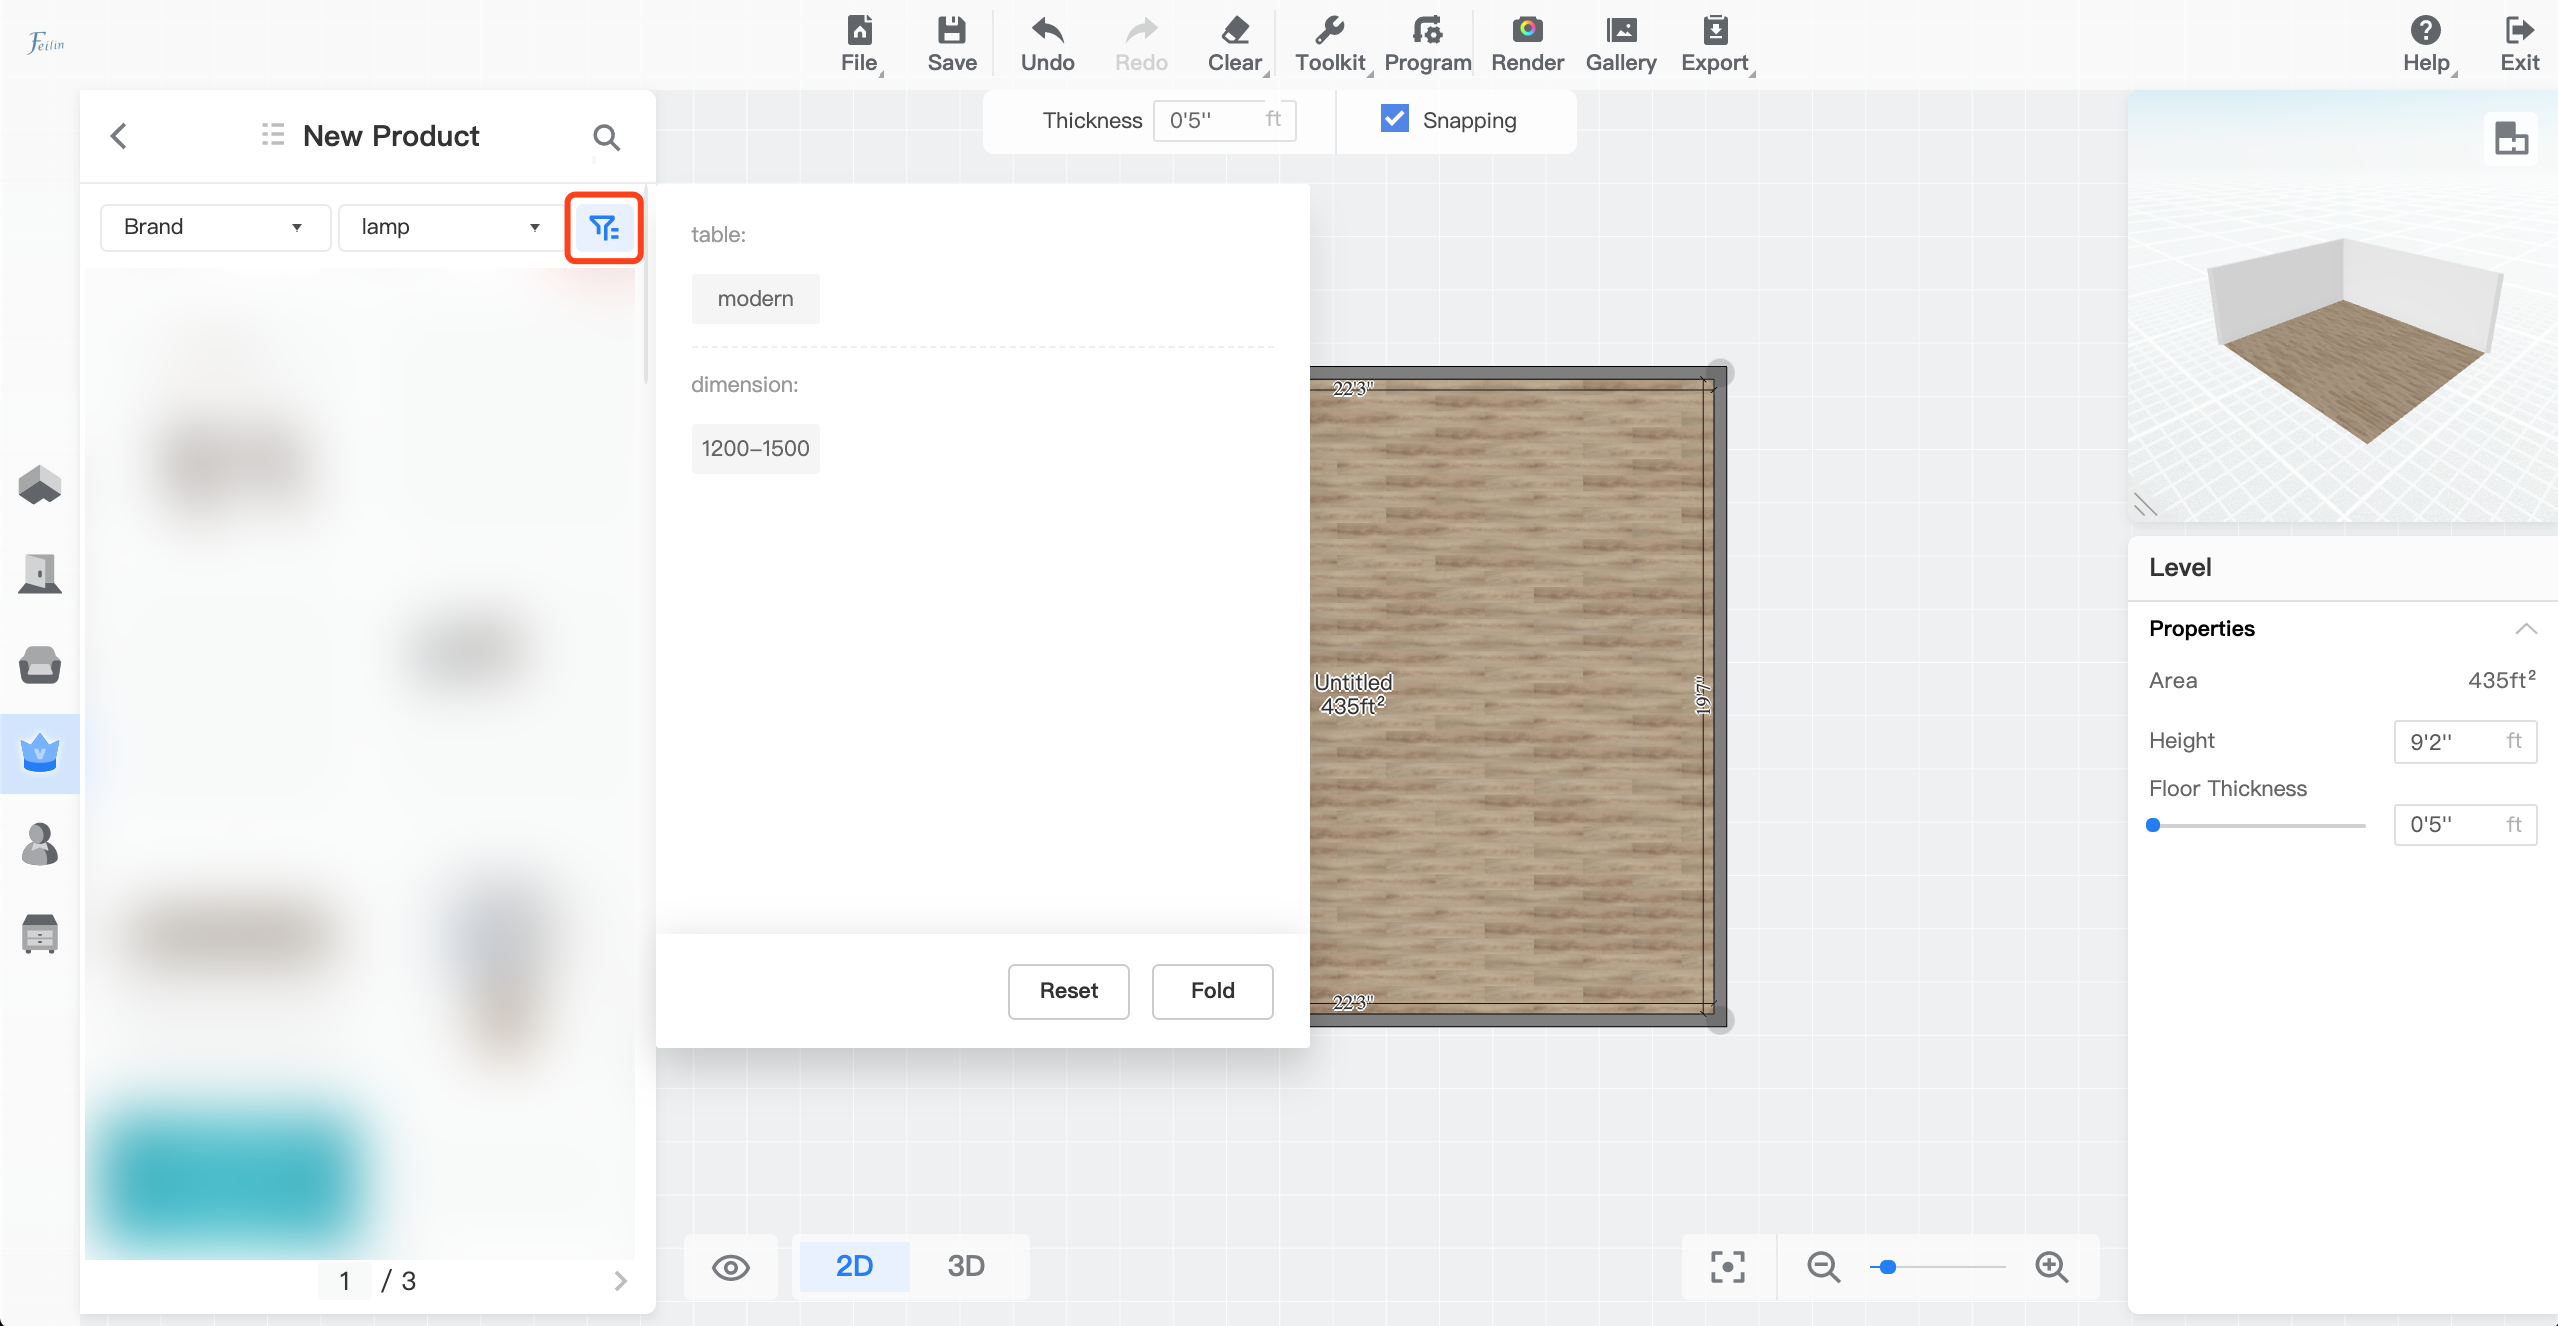
Task: Click the filter icon next to lamp
Action: point(604,228)
